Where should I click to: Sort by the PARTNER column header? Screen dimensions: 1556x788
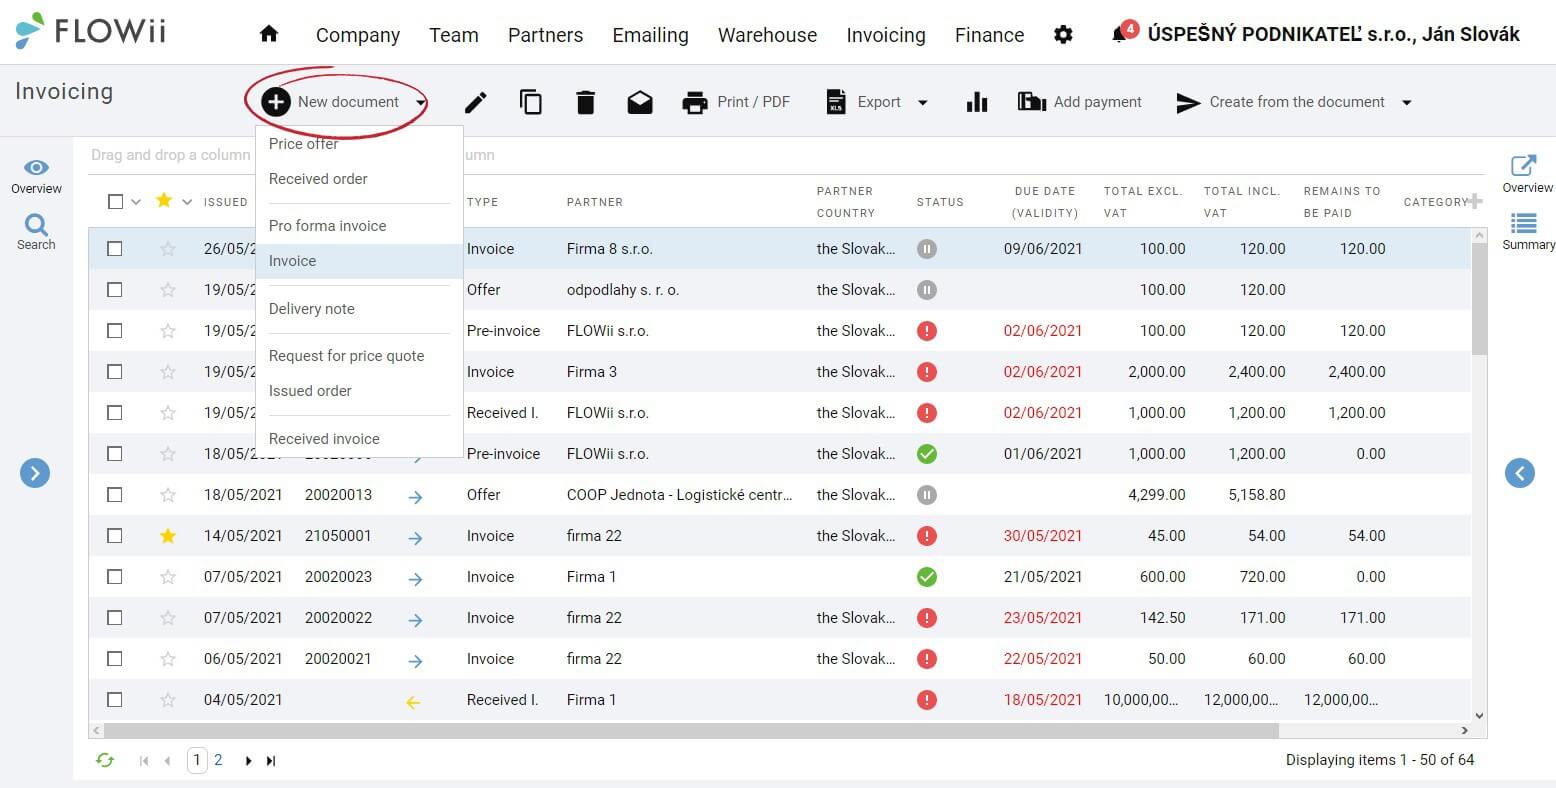click(x=595, y=202)
